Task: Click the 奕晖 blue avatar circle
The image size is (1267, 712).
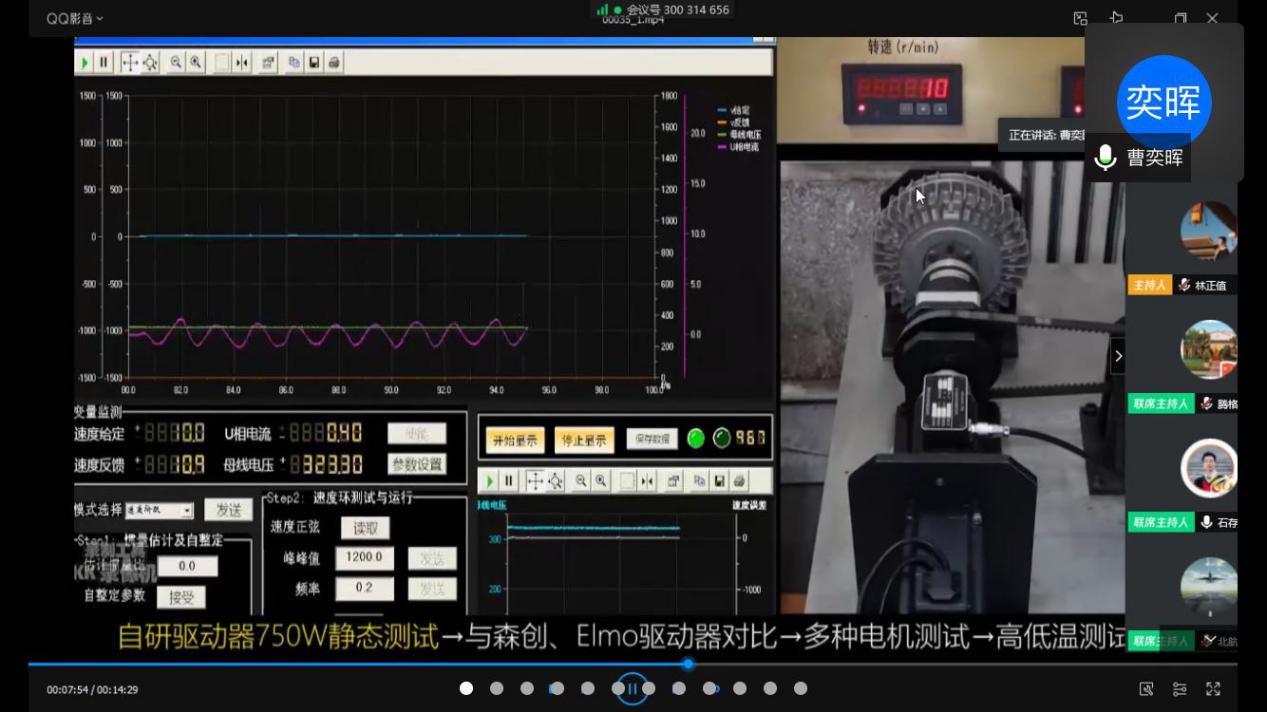Action: [x=1164, y=102]
